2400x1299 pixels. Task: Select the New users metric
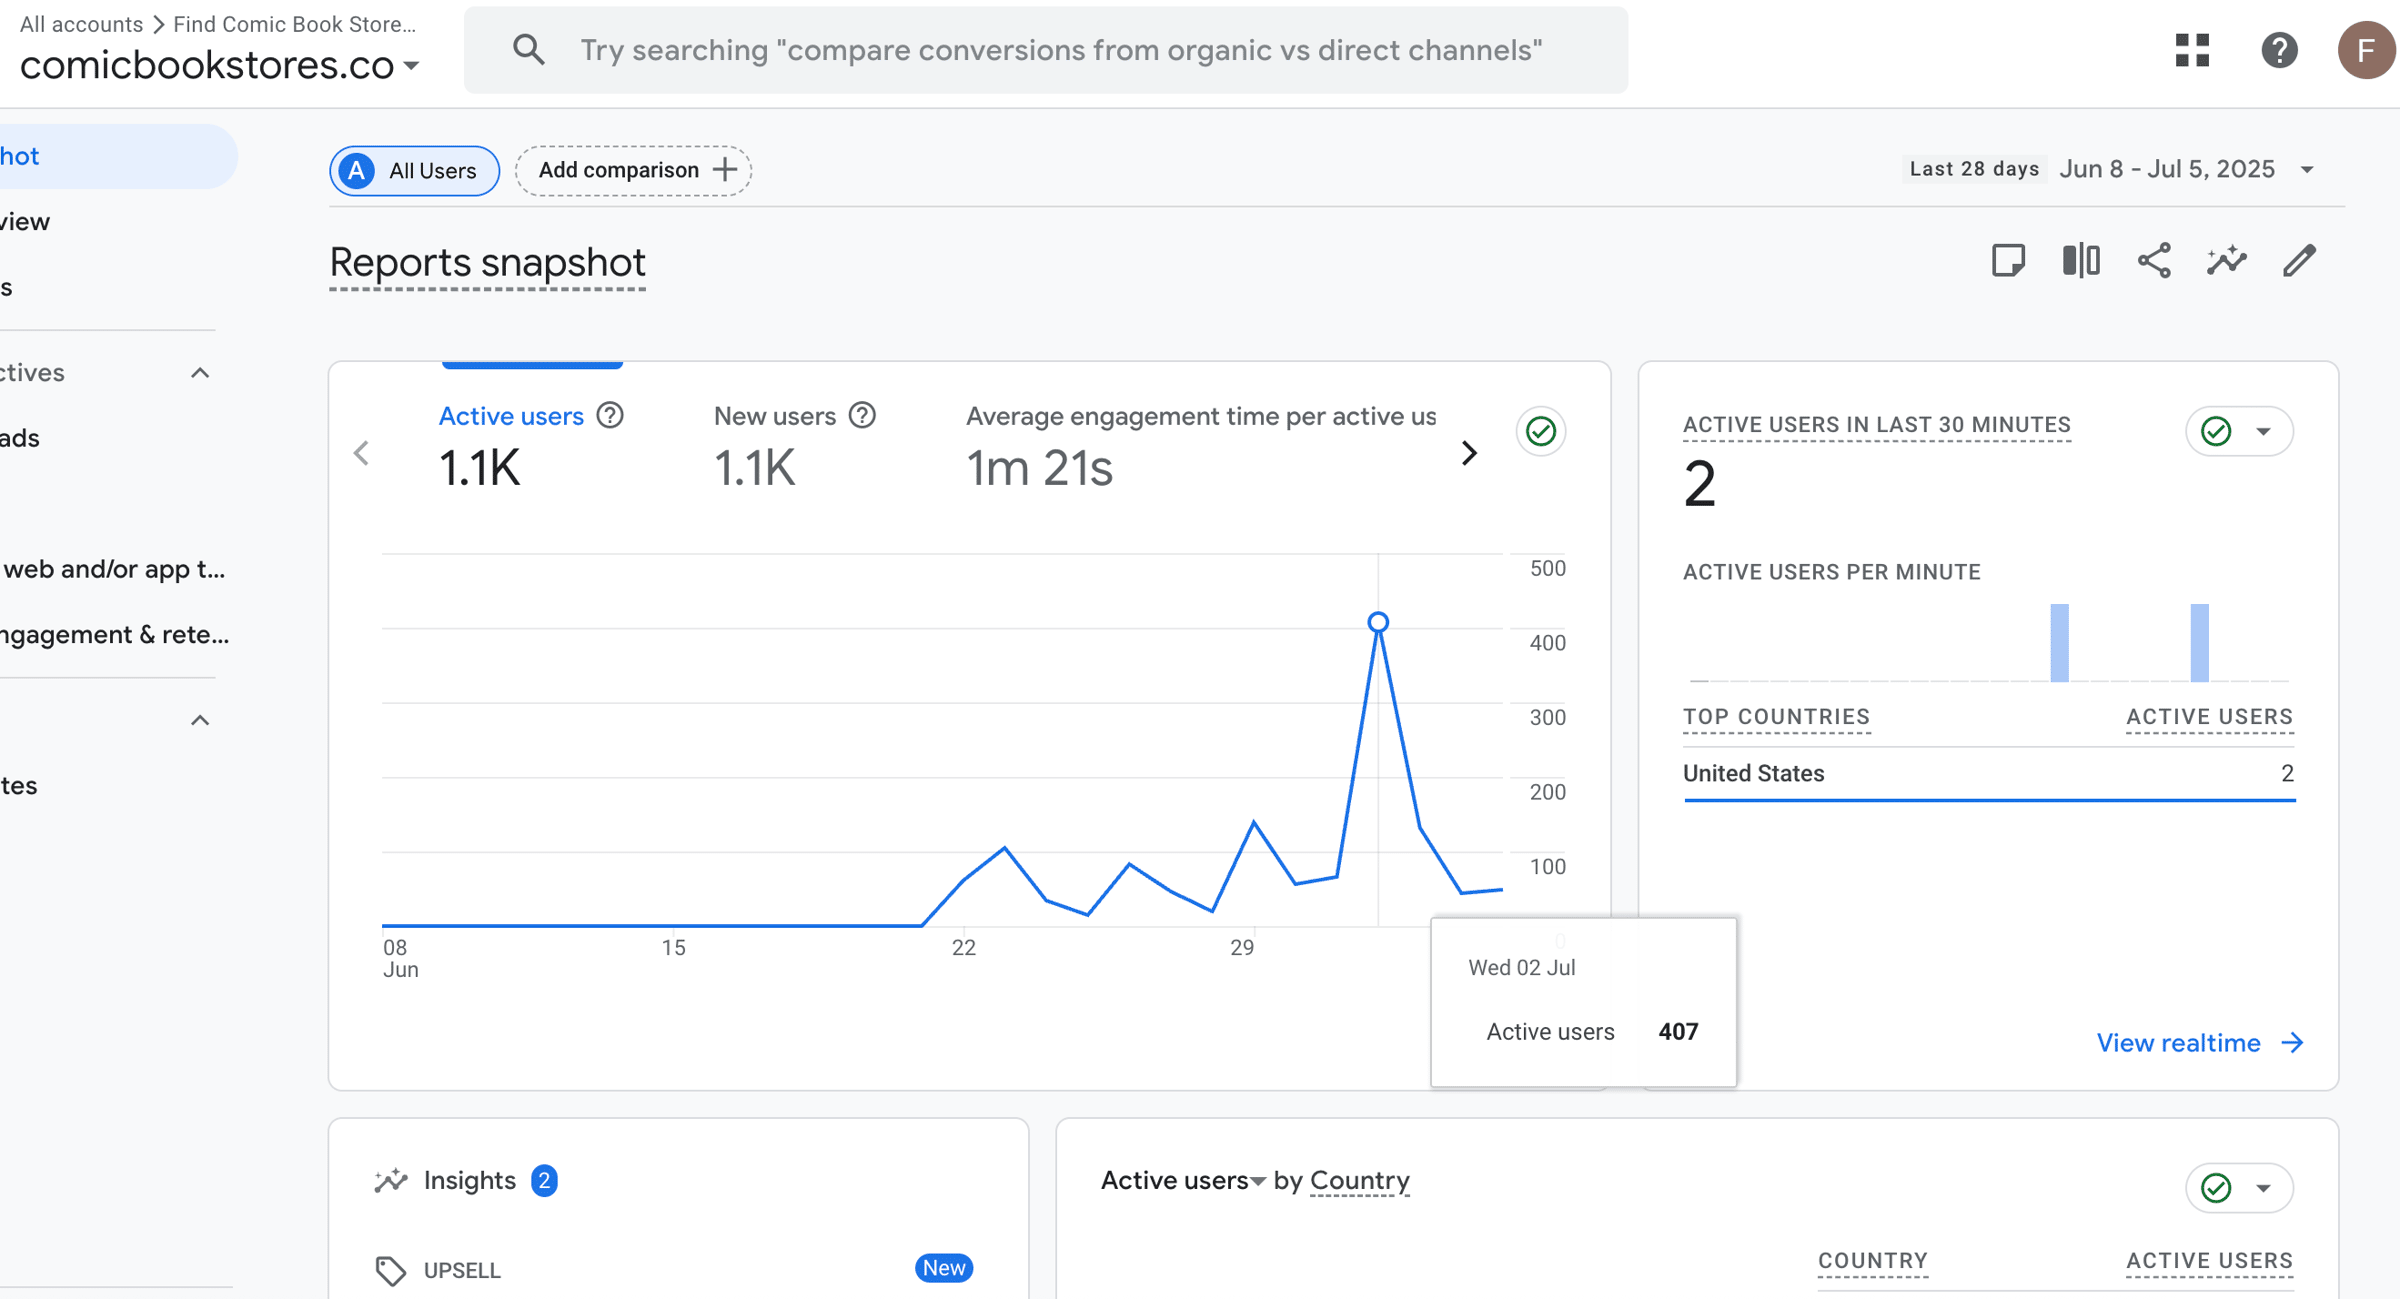pos(775,416)
